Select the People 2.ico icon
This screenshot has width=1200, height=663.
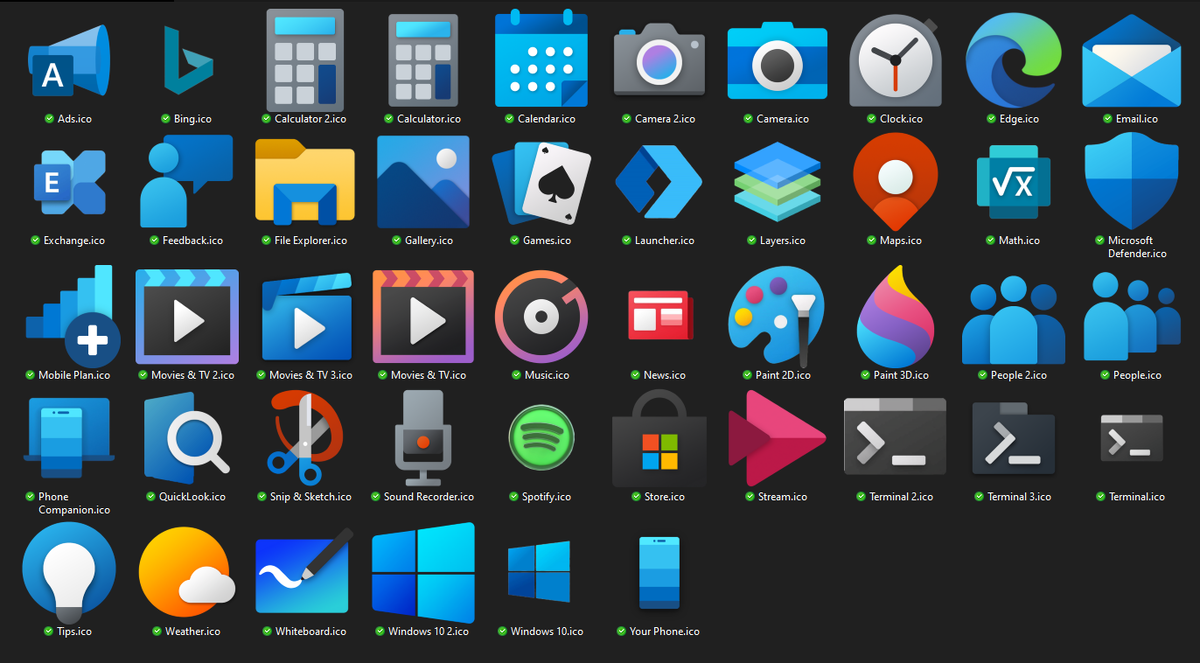click(x=1013, y=317)
